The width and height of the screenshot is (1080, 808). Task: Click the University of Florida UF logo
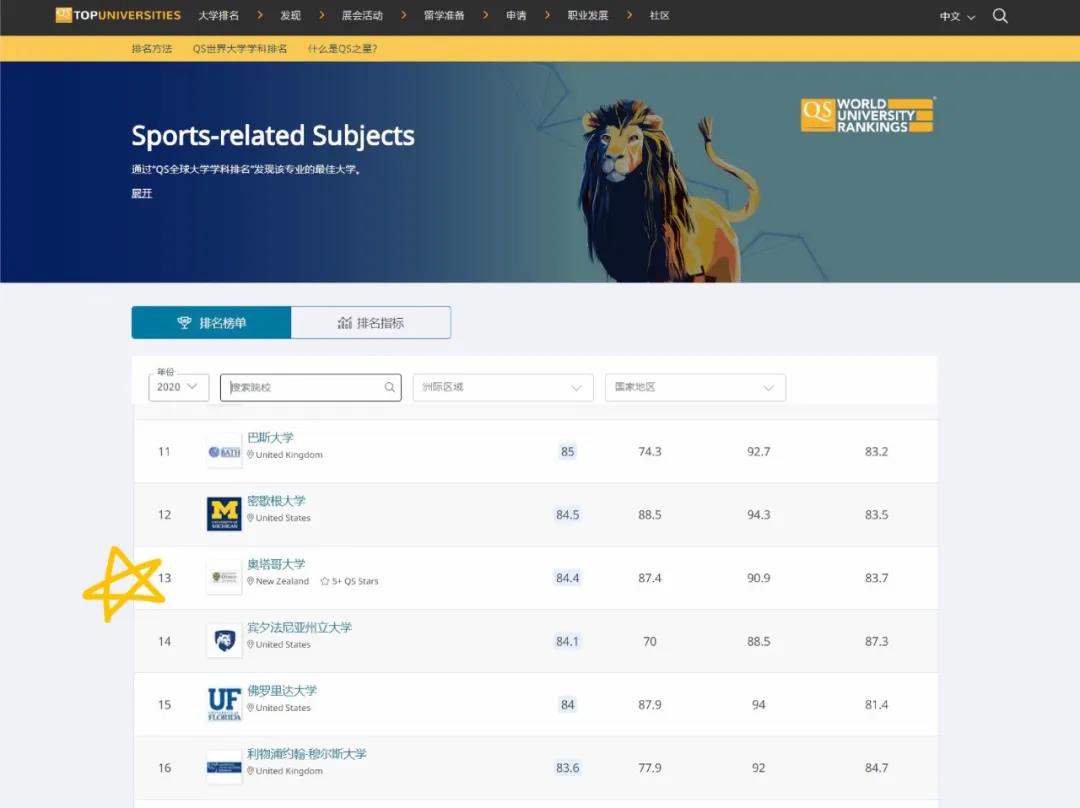[225, 704]
